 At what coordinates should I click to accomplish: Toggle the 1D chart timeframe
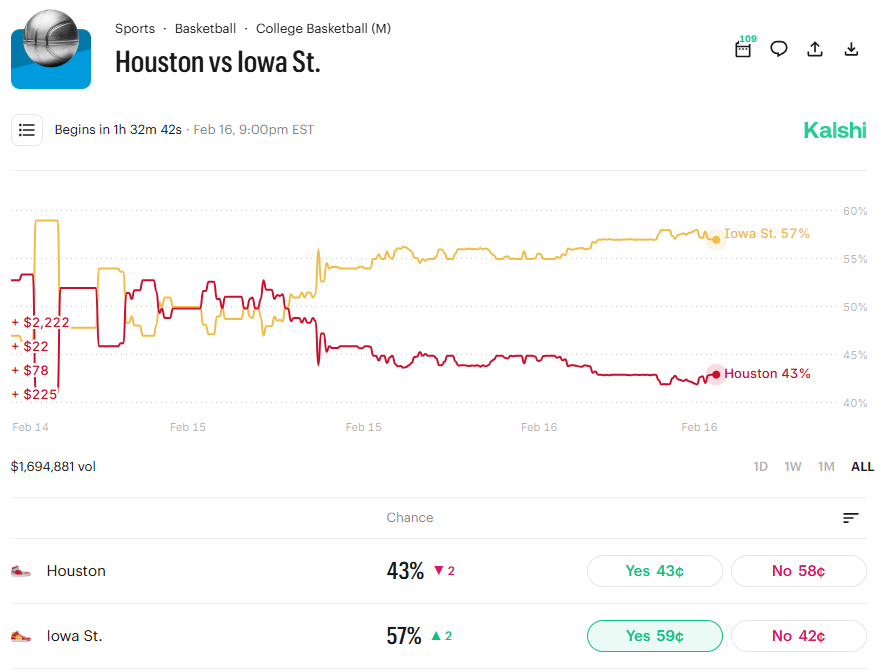coord(760,466)
